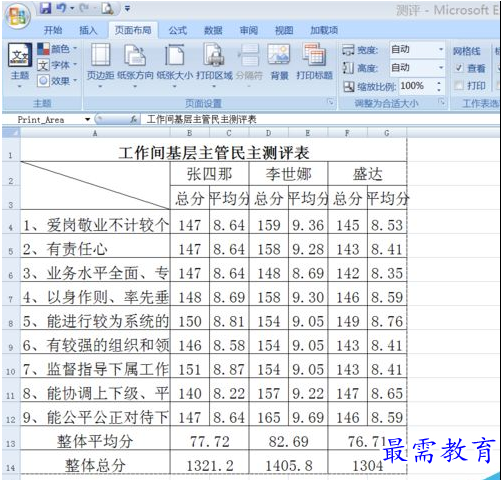The image size is (504, 482).
Task: Choose 纸张方向 paper orientation
Action: (135, 65)
